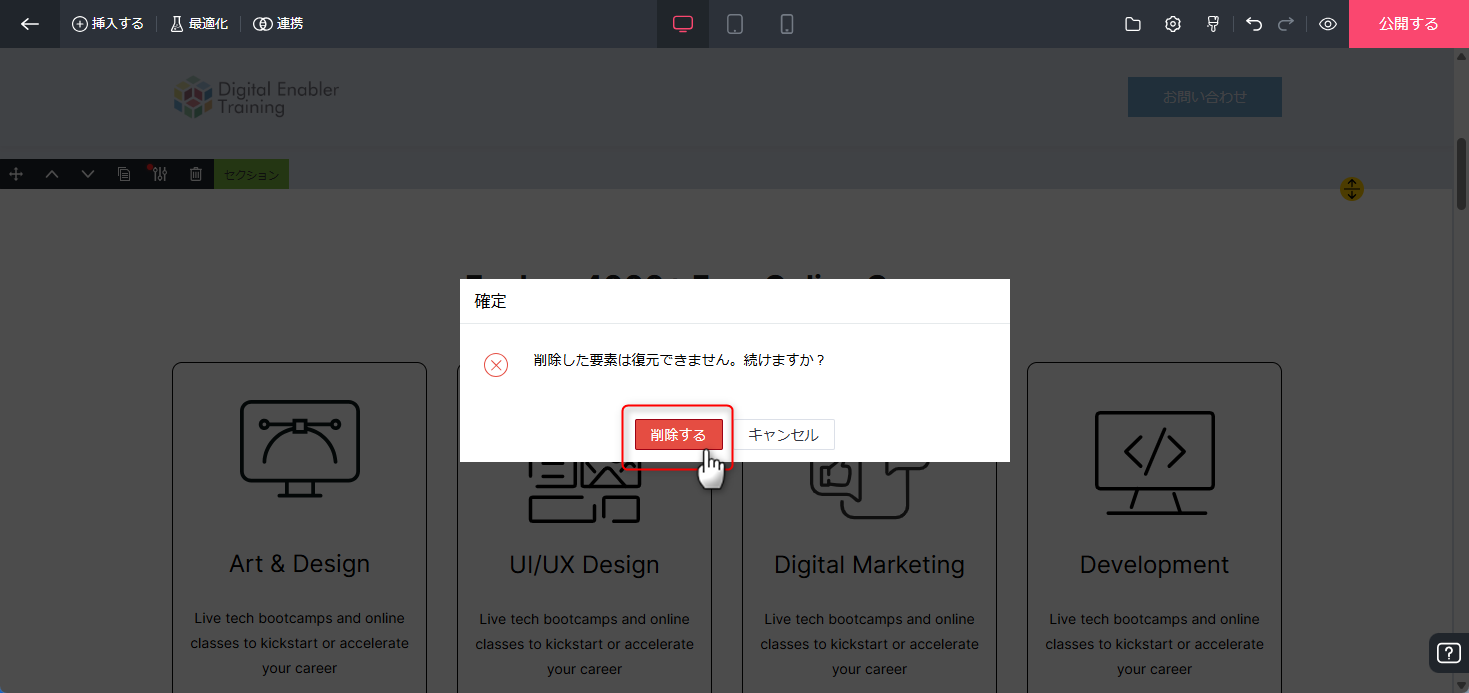Toggle page preview eye icon
This screenshot has height=693, width=1469.
click(1328, 24)
